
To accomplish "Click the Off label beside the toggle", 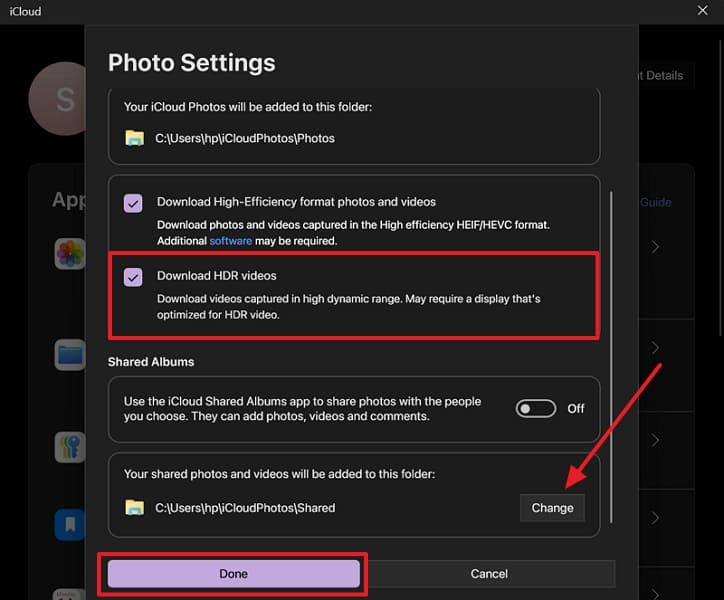I will 575,409.
